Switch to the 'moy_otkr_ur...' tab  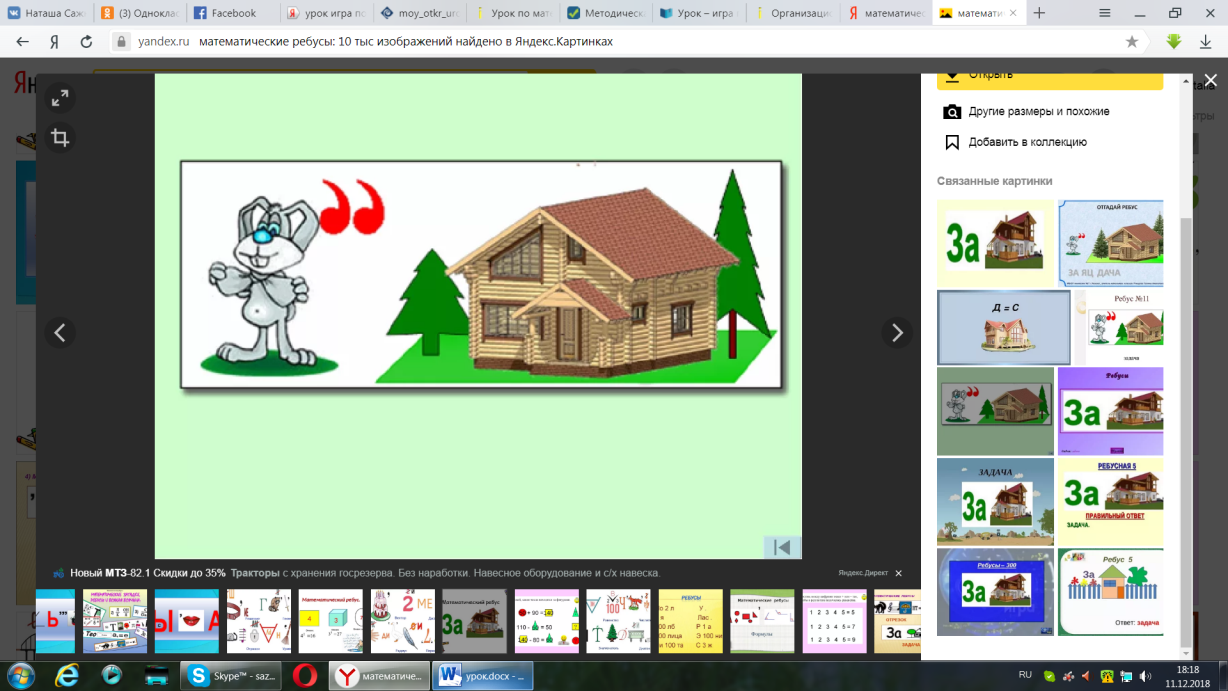point(421,13)
